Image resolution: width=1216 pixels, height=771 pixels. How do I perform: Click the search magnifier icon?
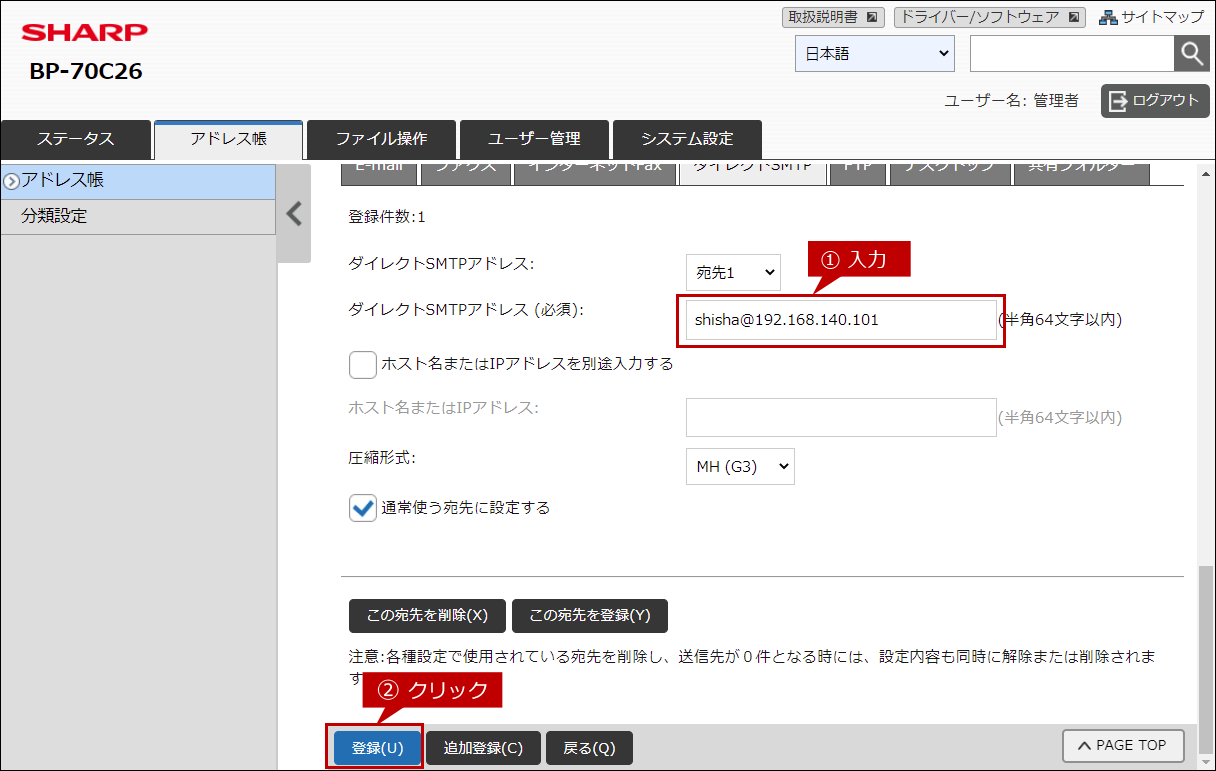tap(1191, 54)
